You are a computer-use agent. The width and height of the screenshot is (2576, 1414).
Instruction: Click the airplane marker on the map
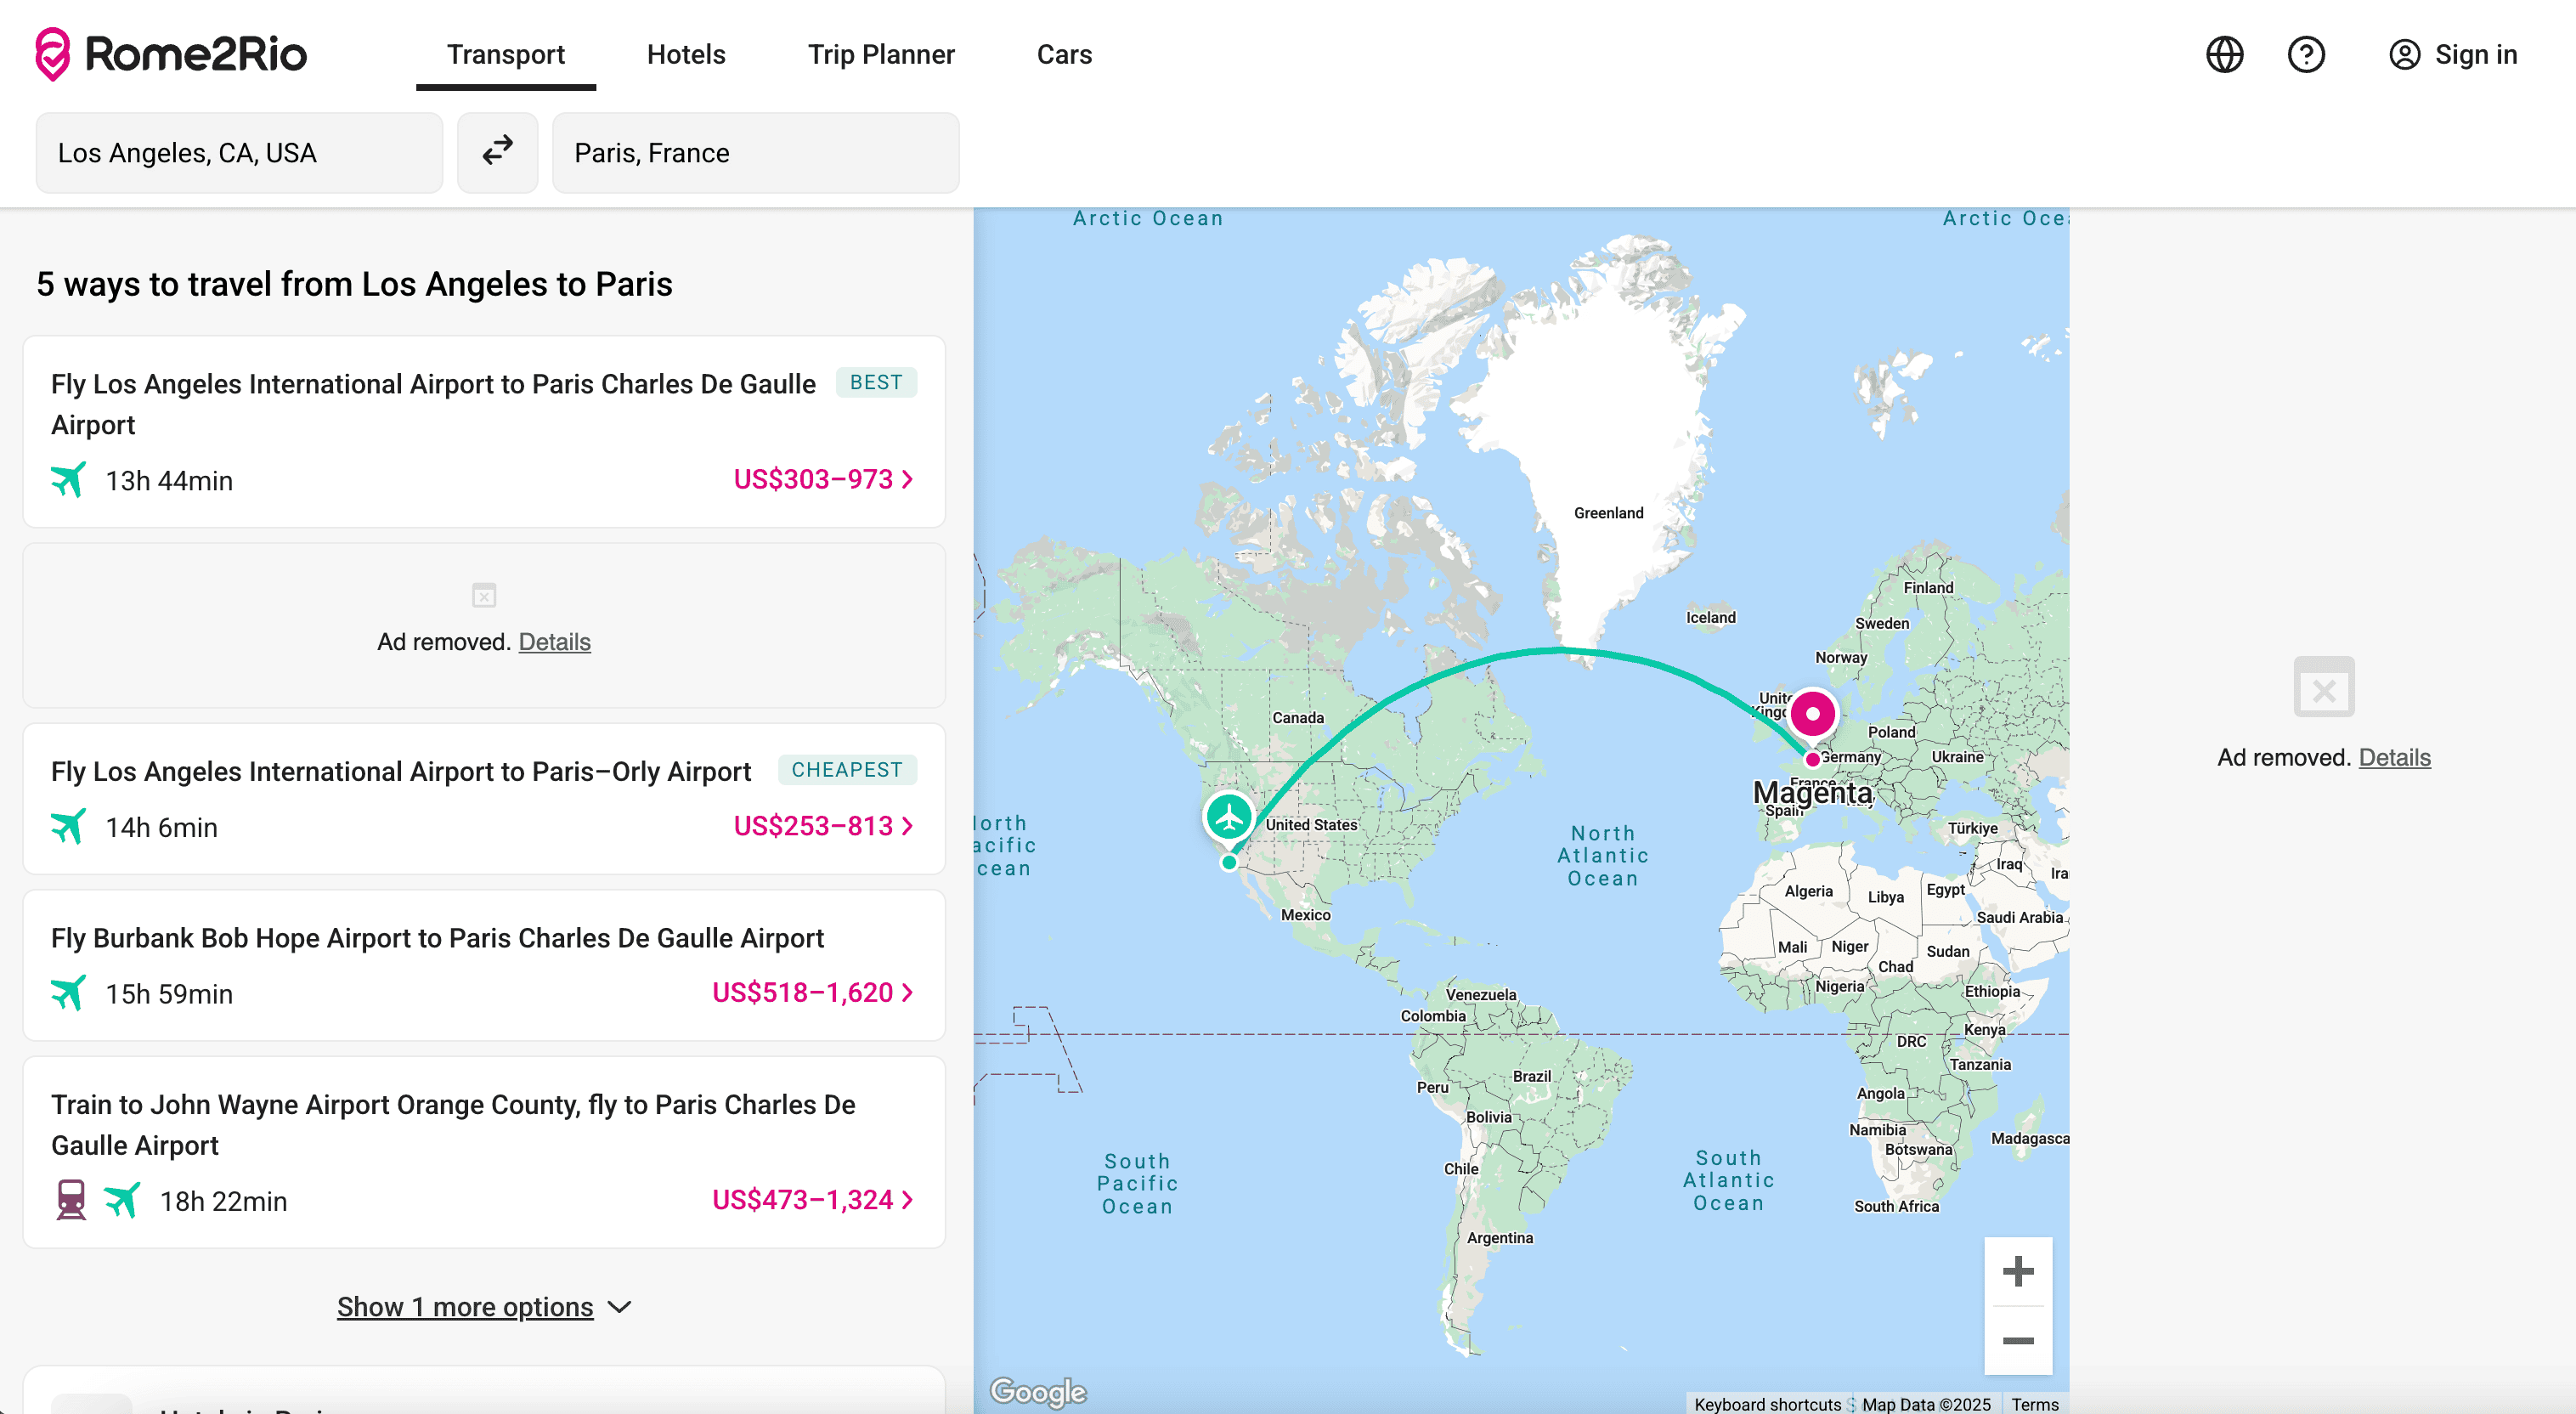coord(1229,817)
